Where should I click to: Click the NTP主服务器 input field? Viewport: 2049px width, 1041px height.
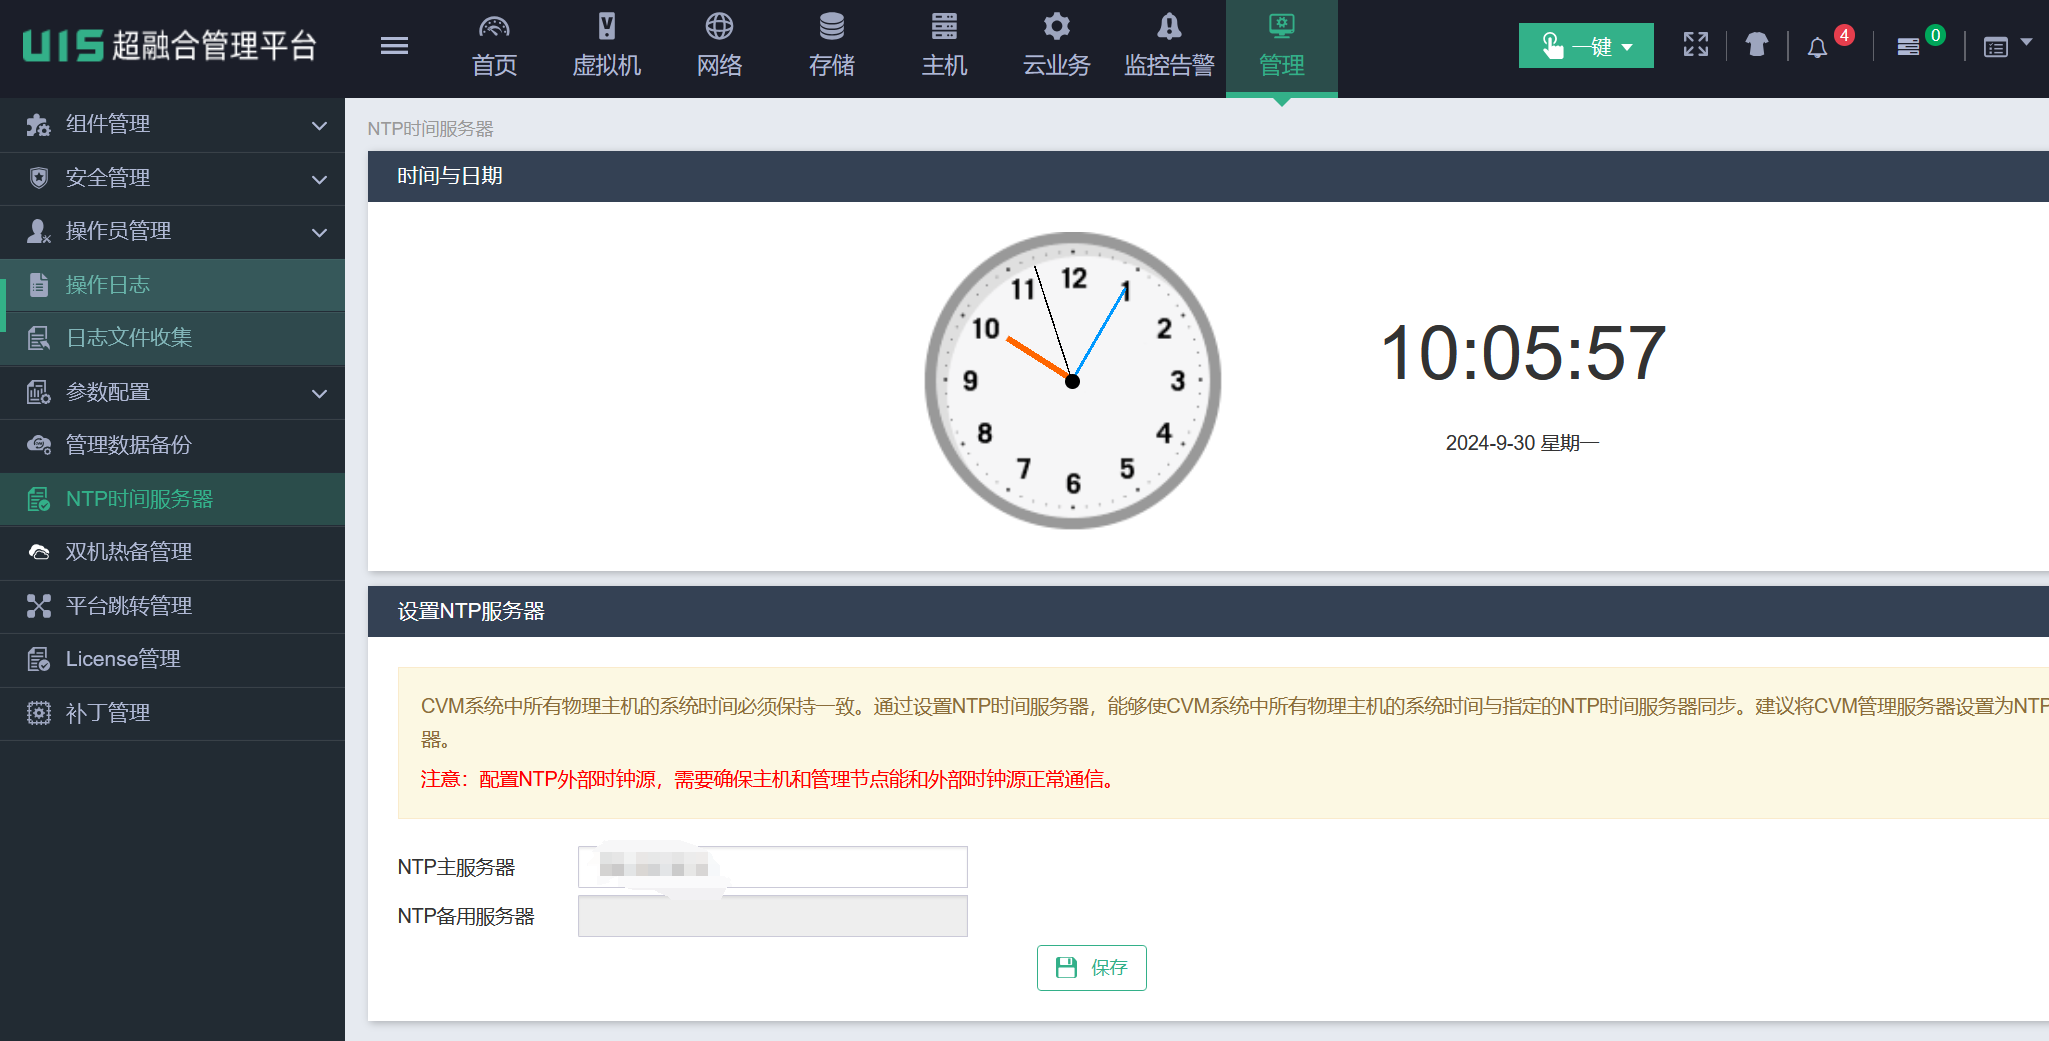pos(773,867)
